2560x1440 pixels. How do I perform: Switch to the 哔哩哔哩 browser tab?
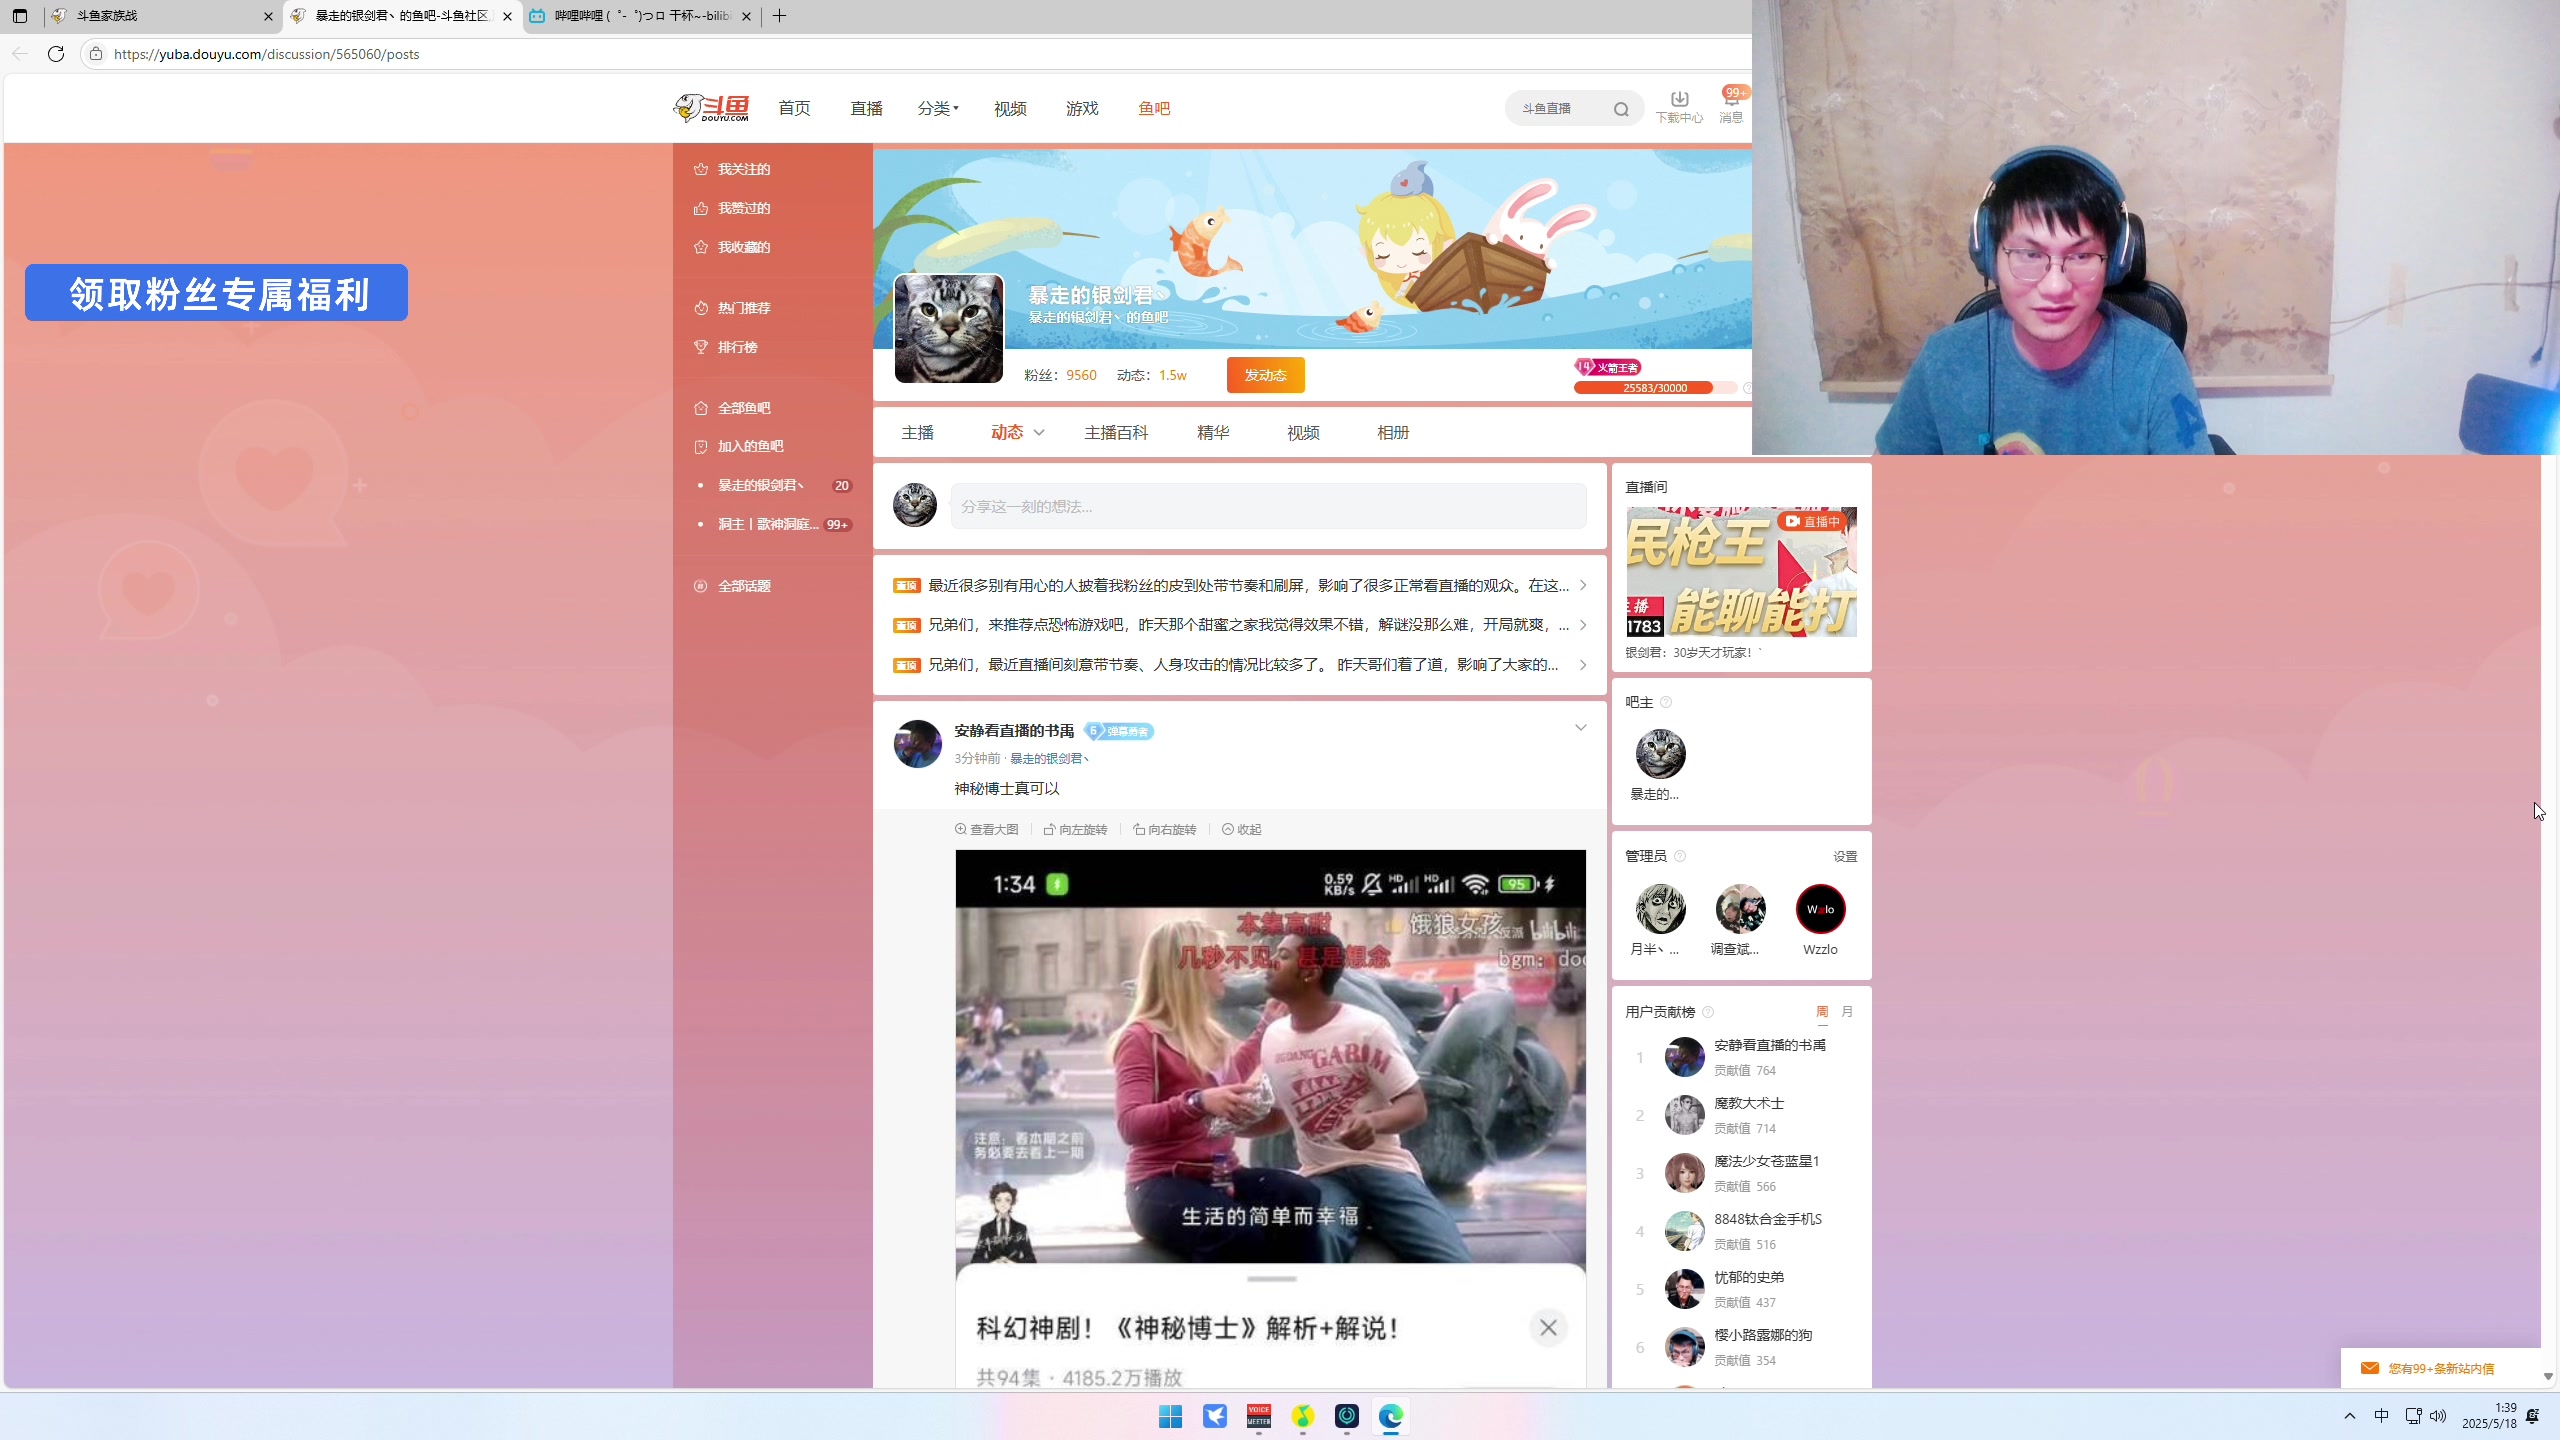pos(641,16)
